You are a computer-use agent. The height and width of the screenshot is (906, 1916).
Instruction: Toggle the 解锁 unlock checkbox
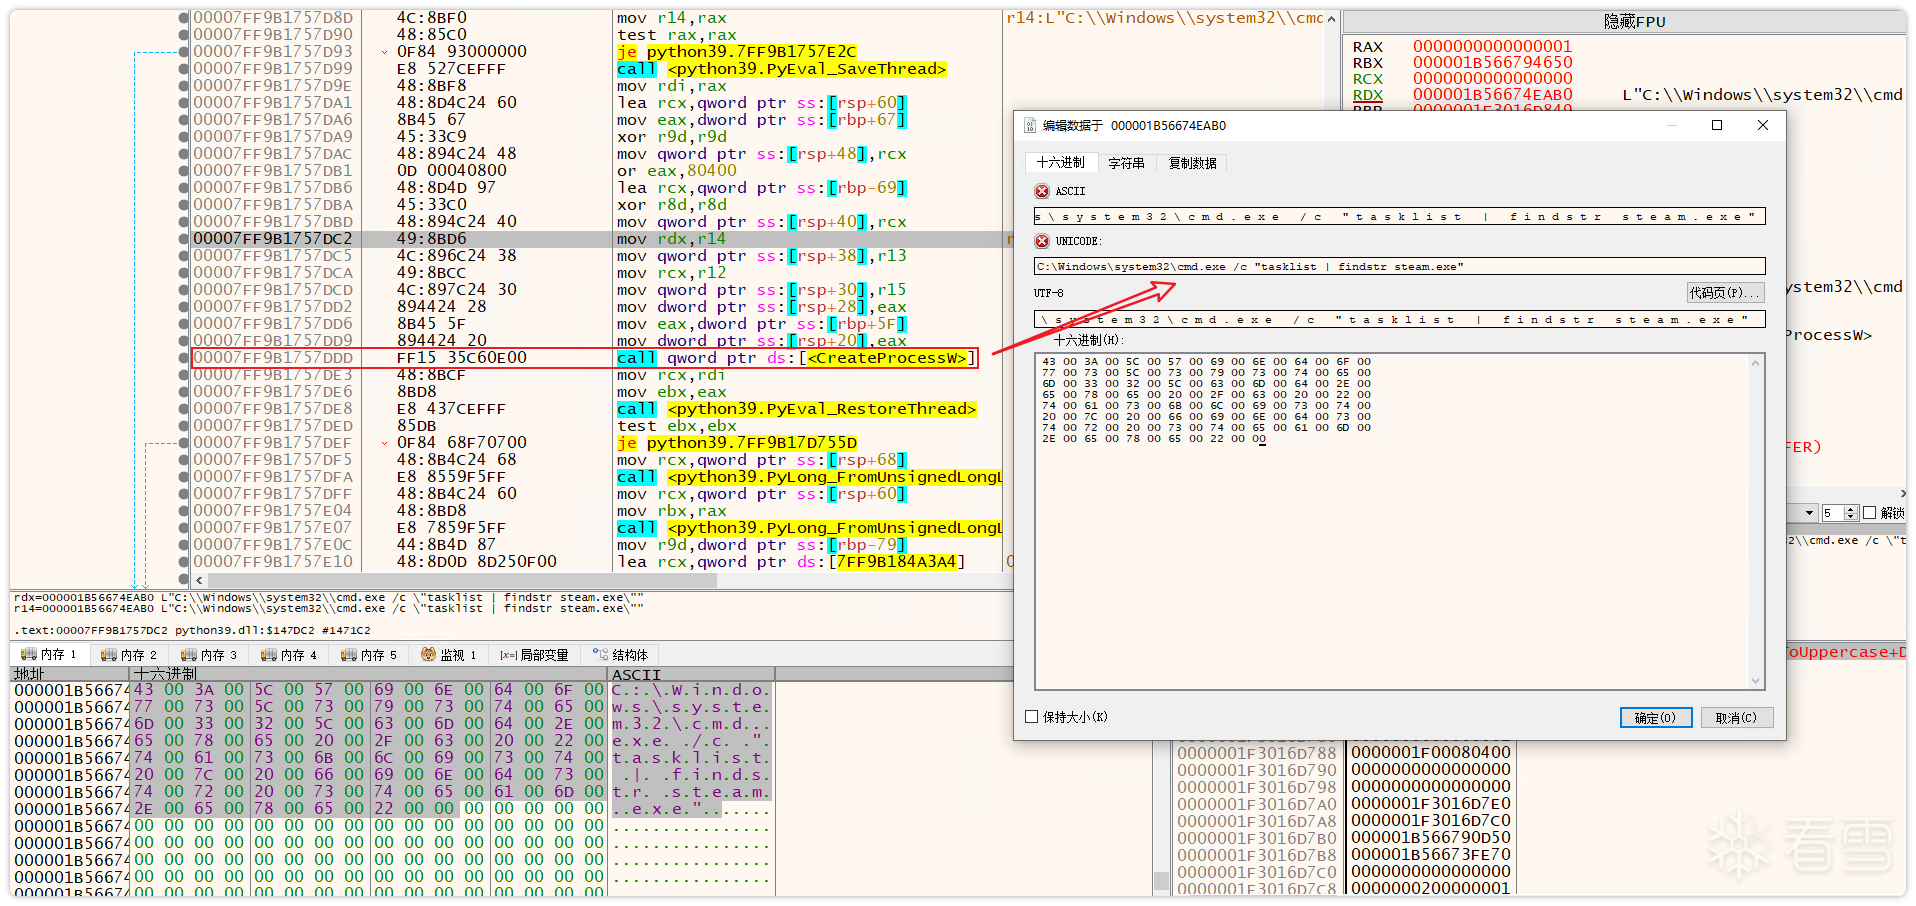pyautogui.click(x=1869, y=513)
